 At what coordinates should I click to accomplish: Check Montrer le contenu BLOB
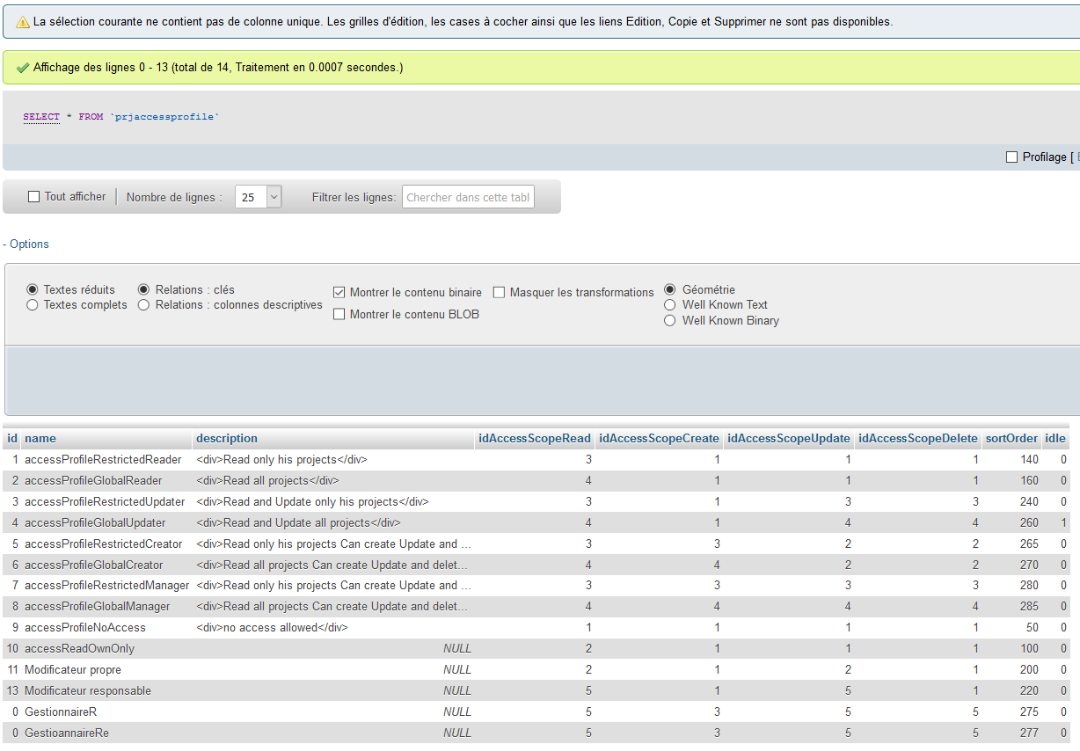(x=339, y=314)
